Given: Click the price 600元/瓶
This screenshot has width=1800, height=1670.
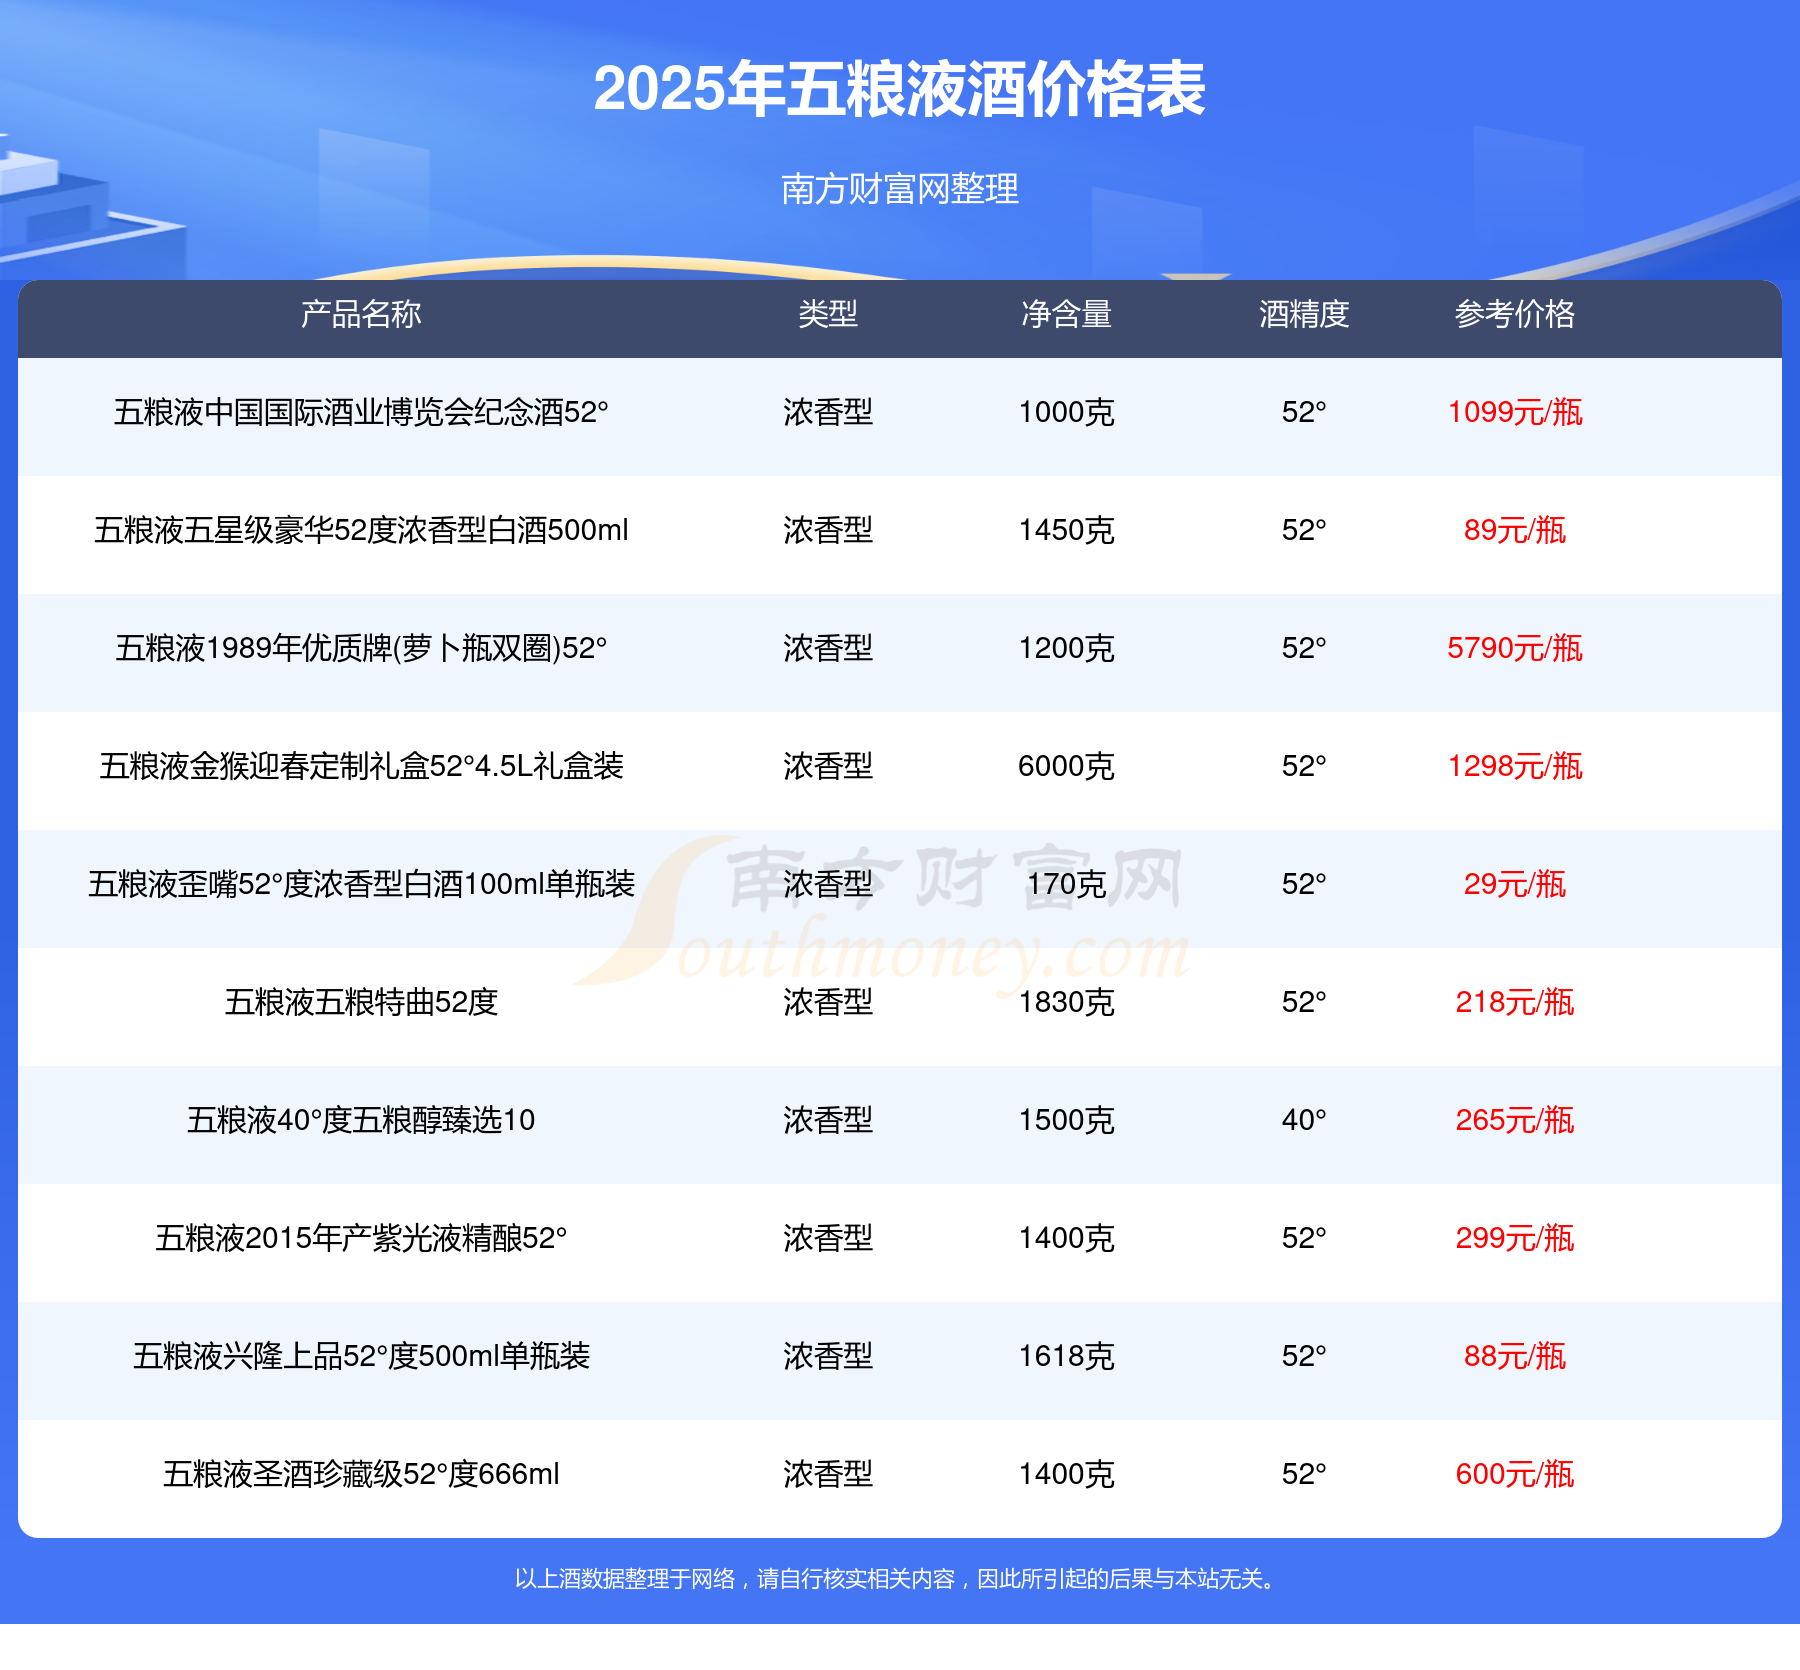Looking at the screenshot, I should (x=1515, y=1474).
